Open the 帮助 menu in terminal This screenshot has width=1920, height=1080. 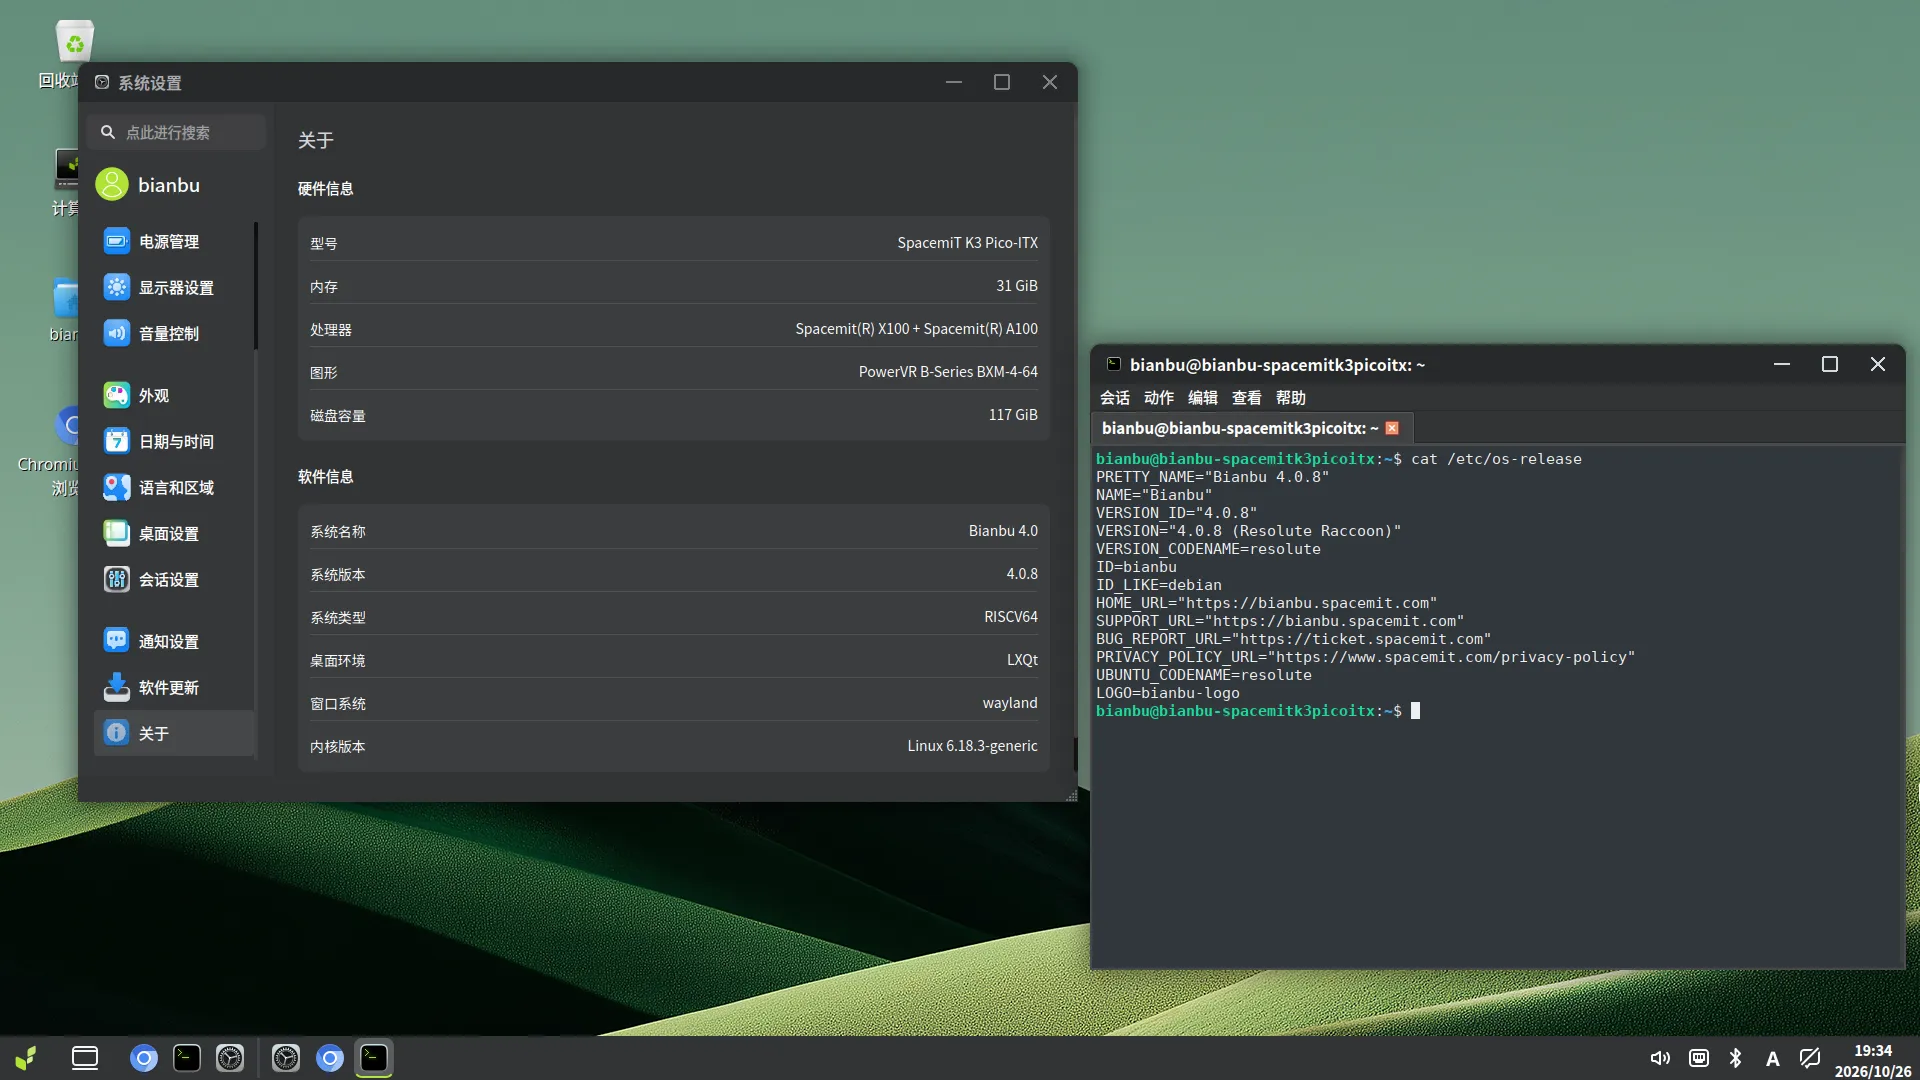[1291, 398]
